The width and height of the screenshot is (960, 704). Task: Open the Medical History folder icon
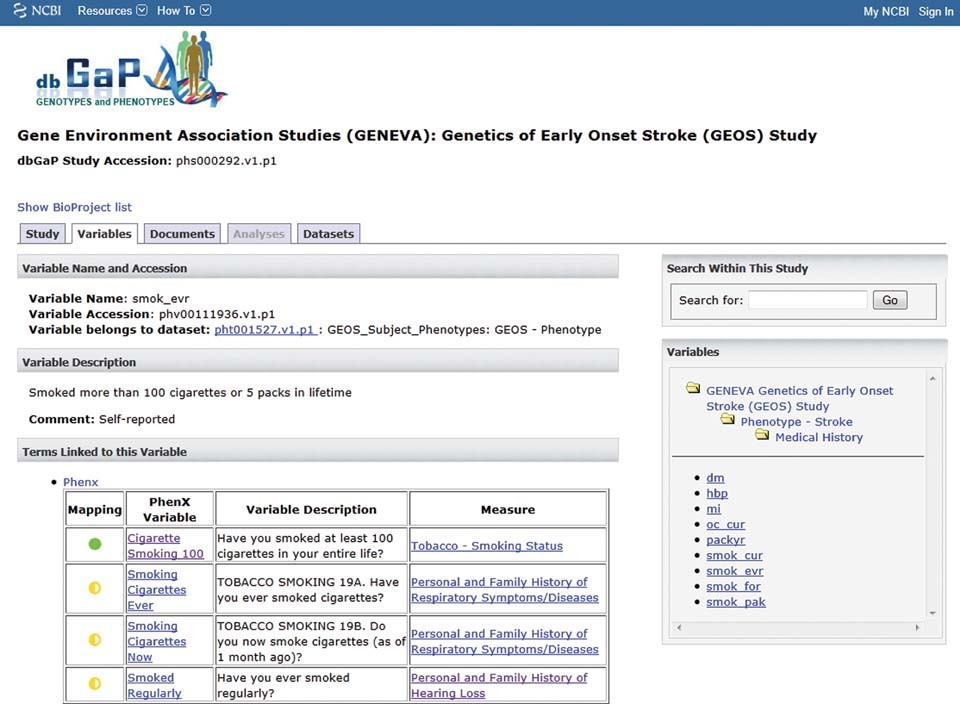click(762, 435)
